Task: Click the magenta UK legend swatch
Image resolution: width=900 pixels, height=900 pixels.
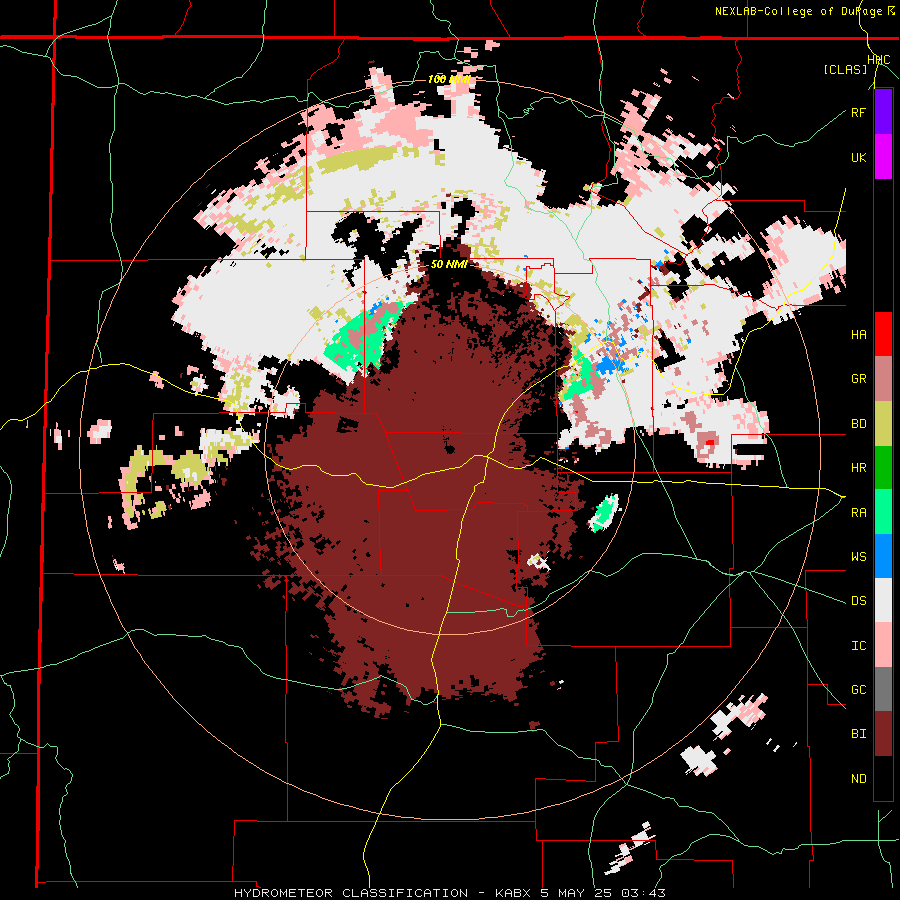Action: point(883,157)
